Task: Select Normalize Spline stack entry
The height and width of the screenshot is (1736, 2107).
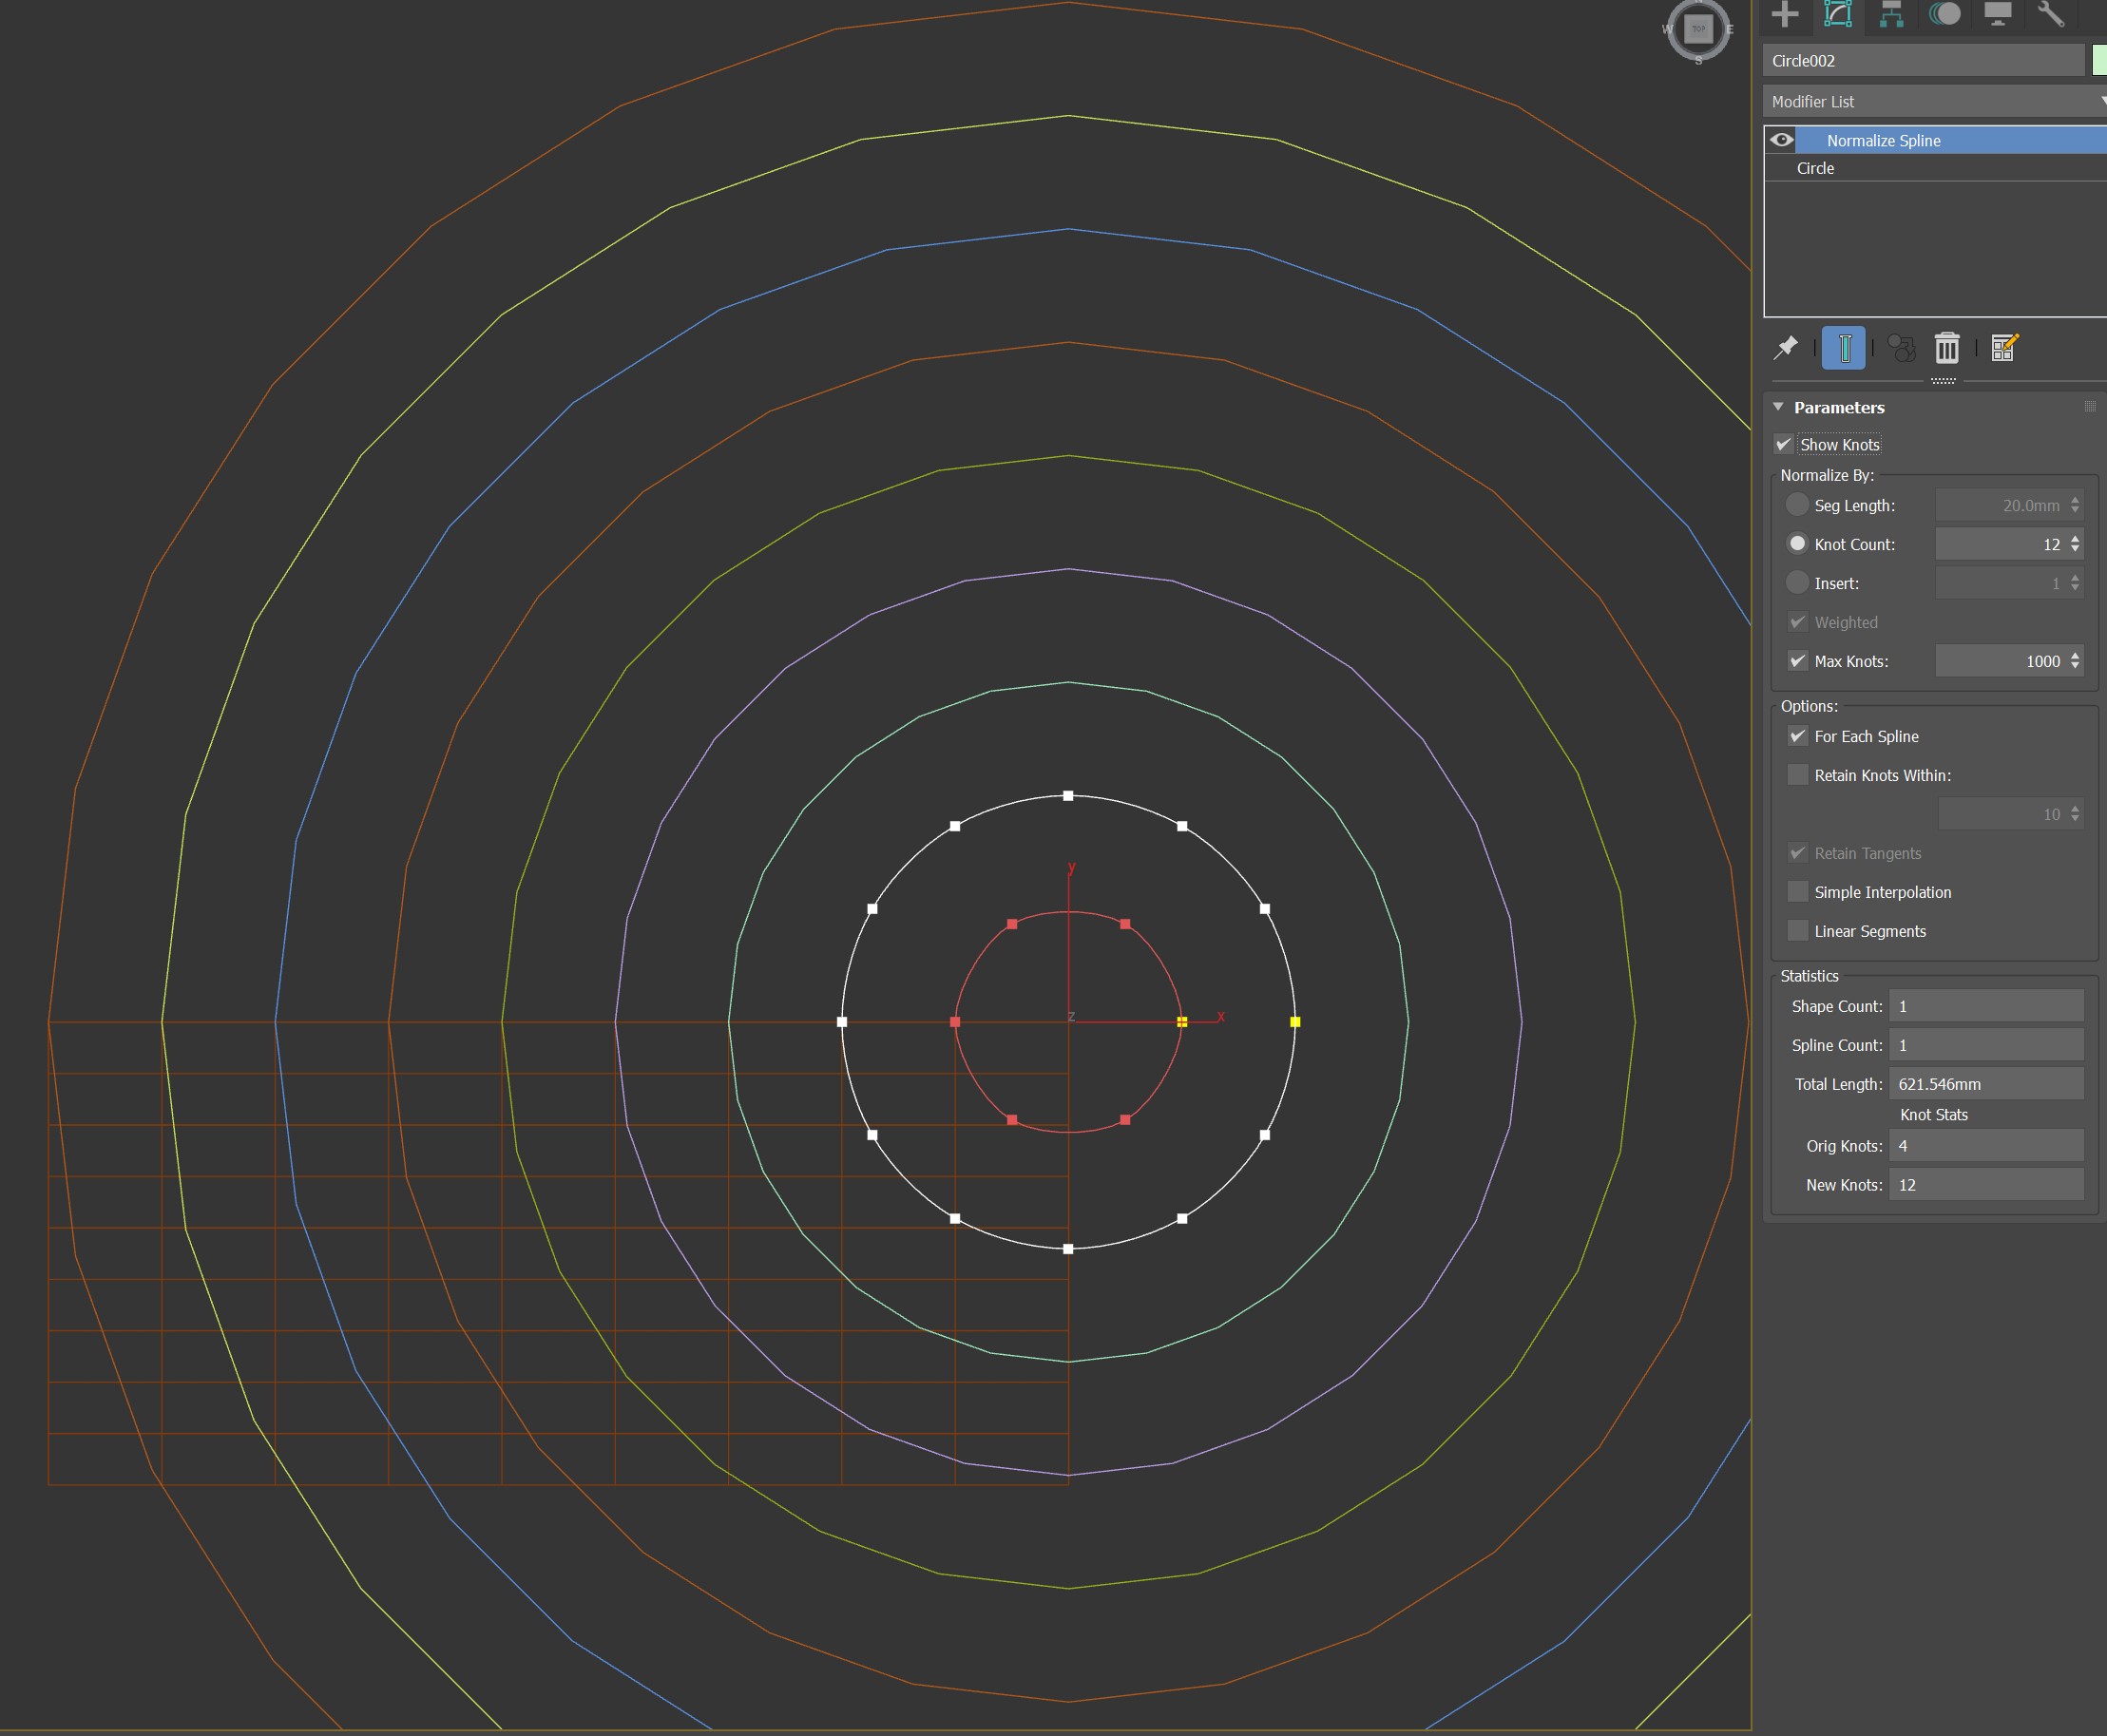Action: [1884, 140]
